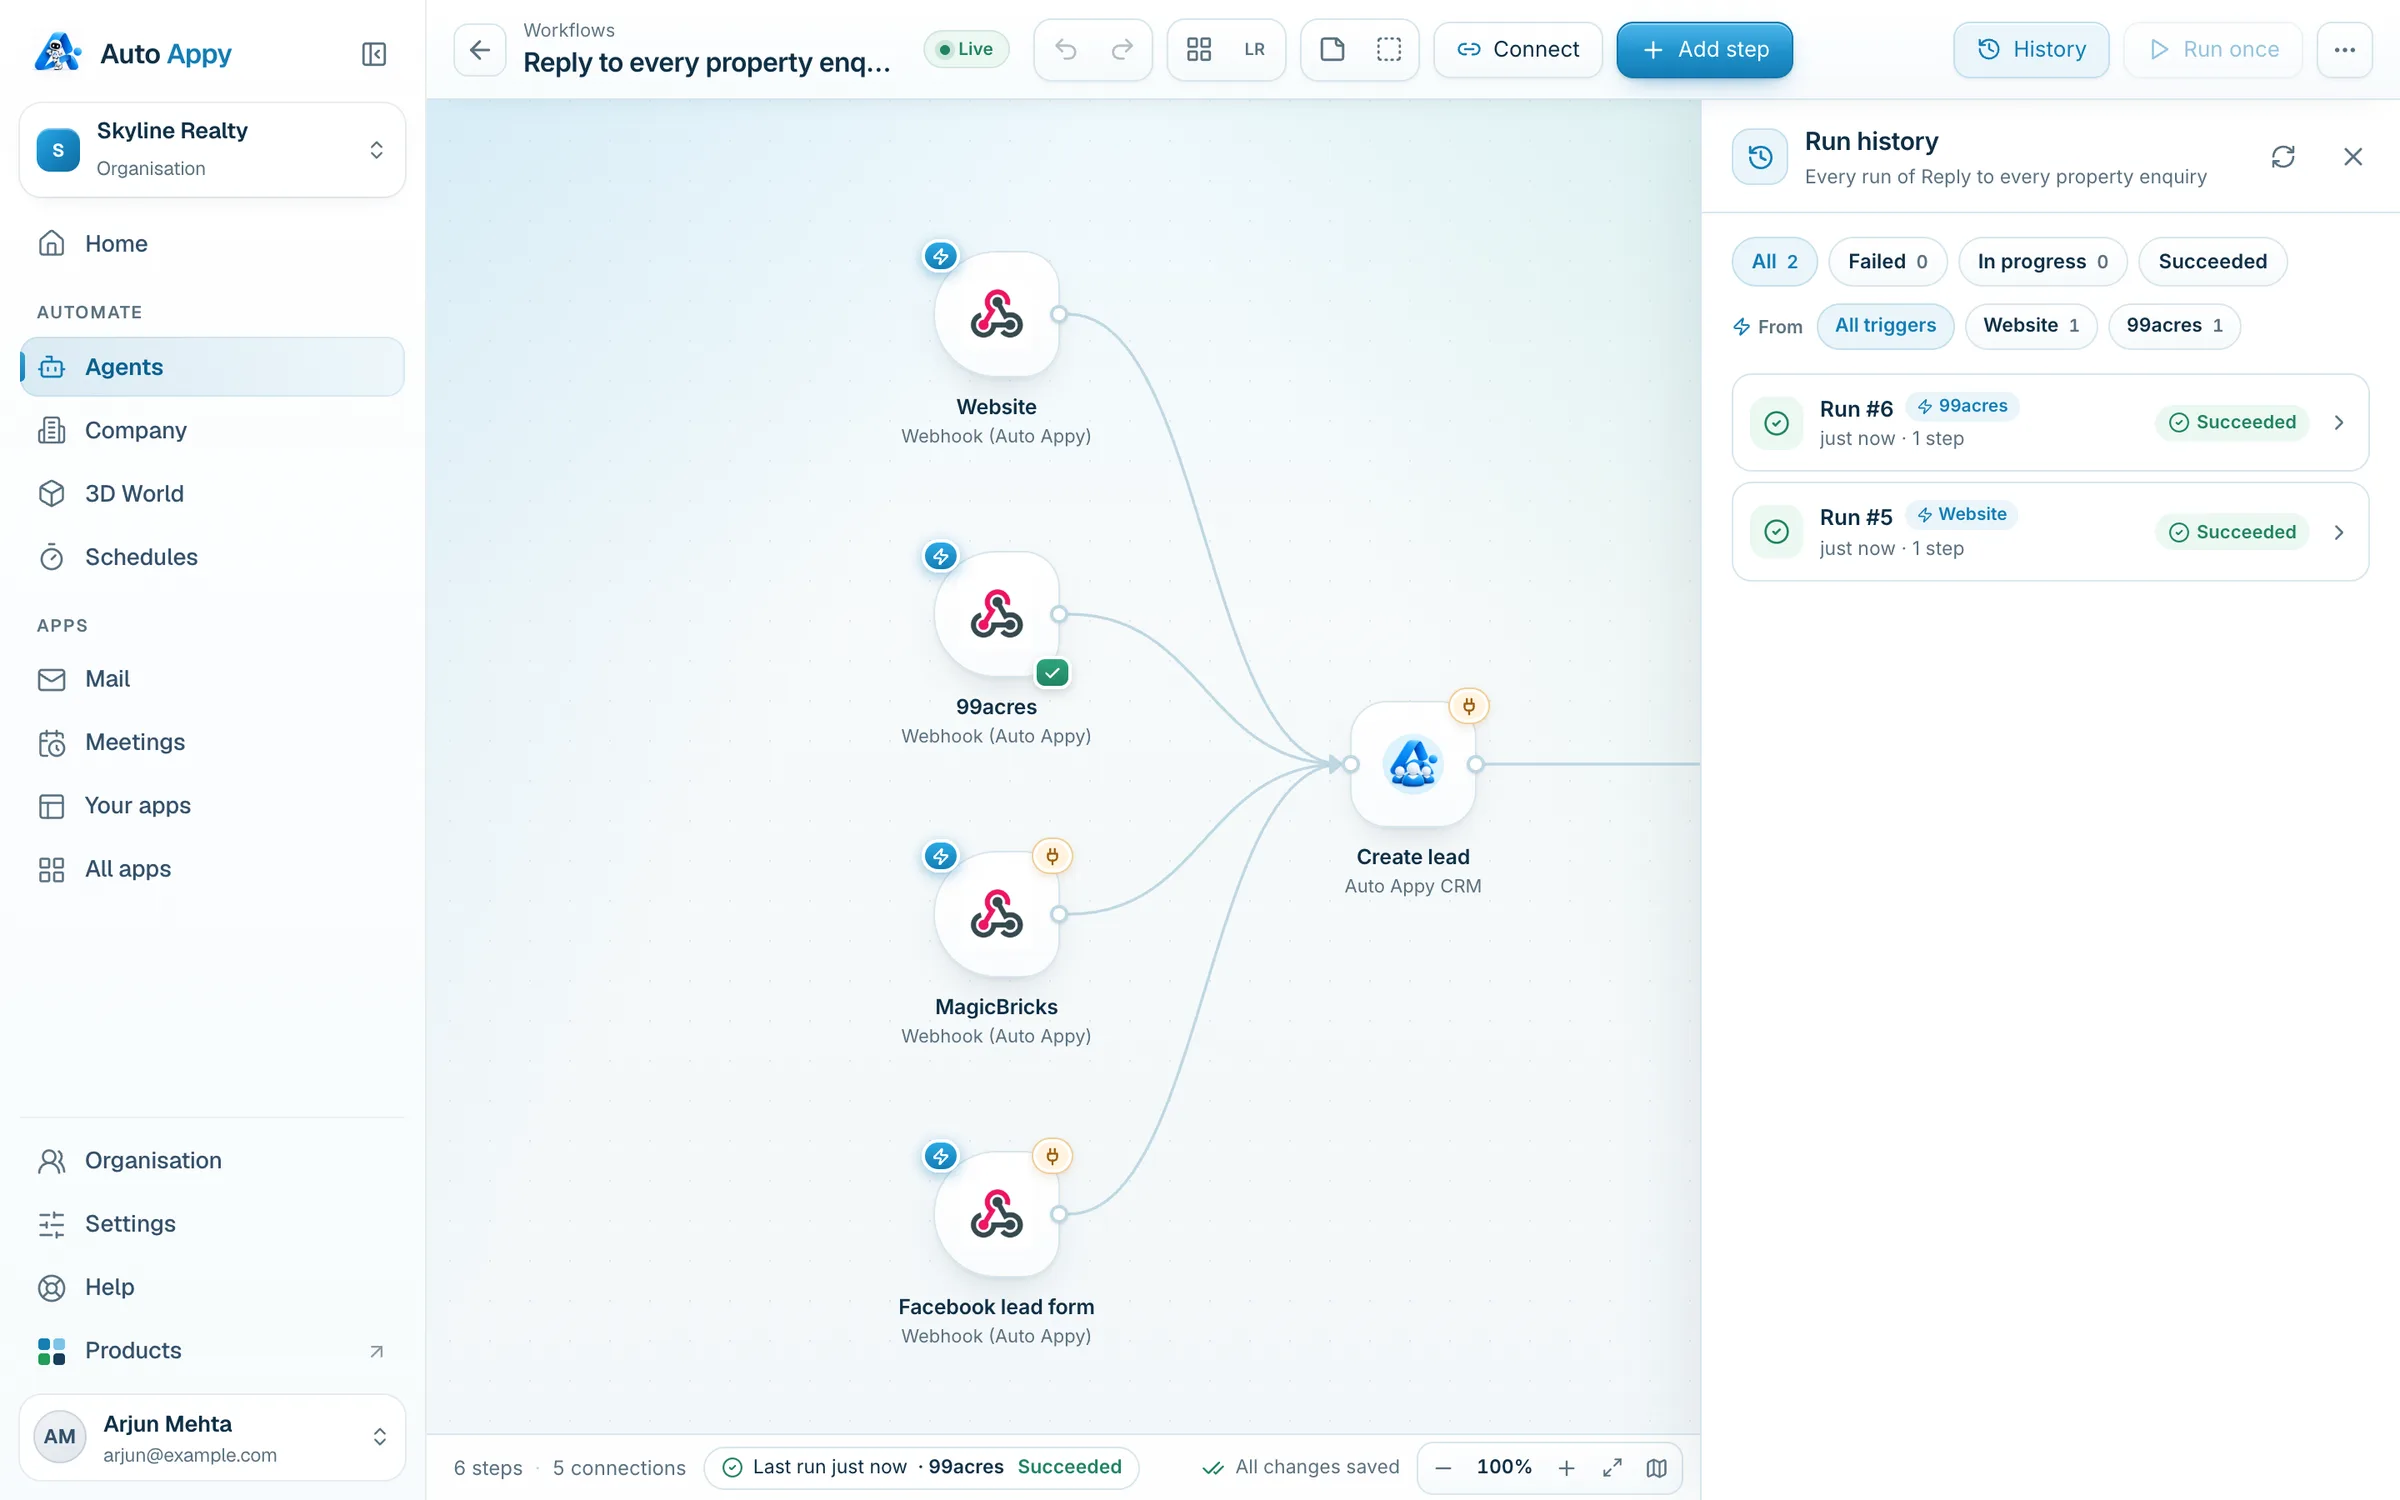Go back with the arrow button

click(480, 50)
